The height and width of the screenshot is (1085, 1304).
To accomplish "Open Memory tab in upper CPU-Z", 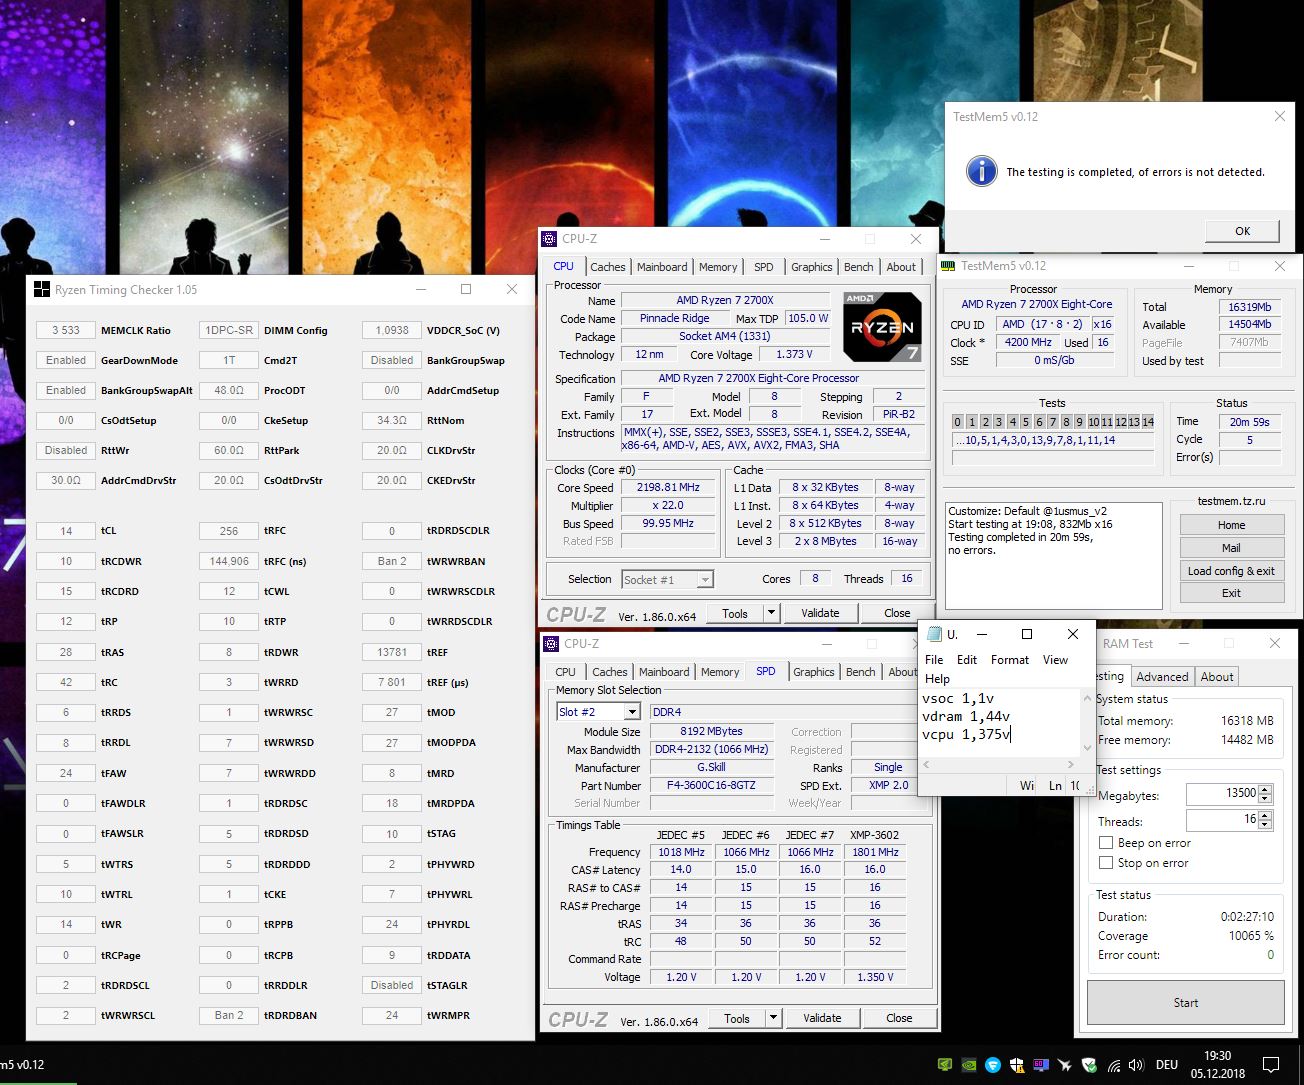I will [718, 267].
